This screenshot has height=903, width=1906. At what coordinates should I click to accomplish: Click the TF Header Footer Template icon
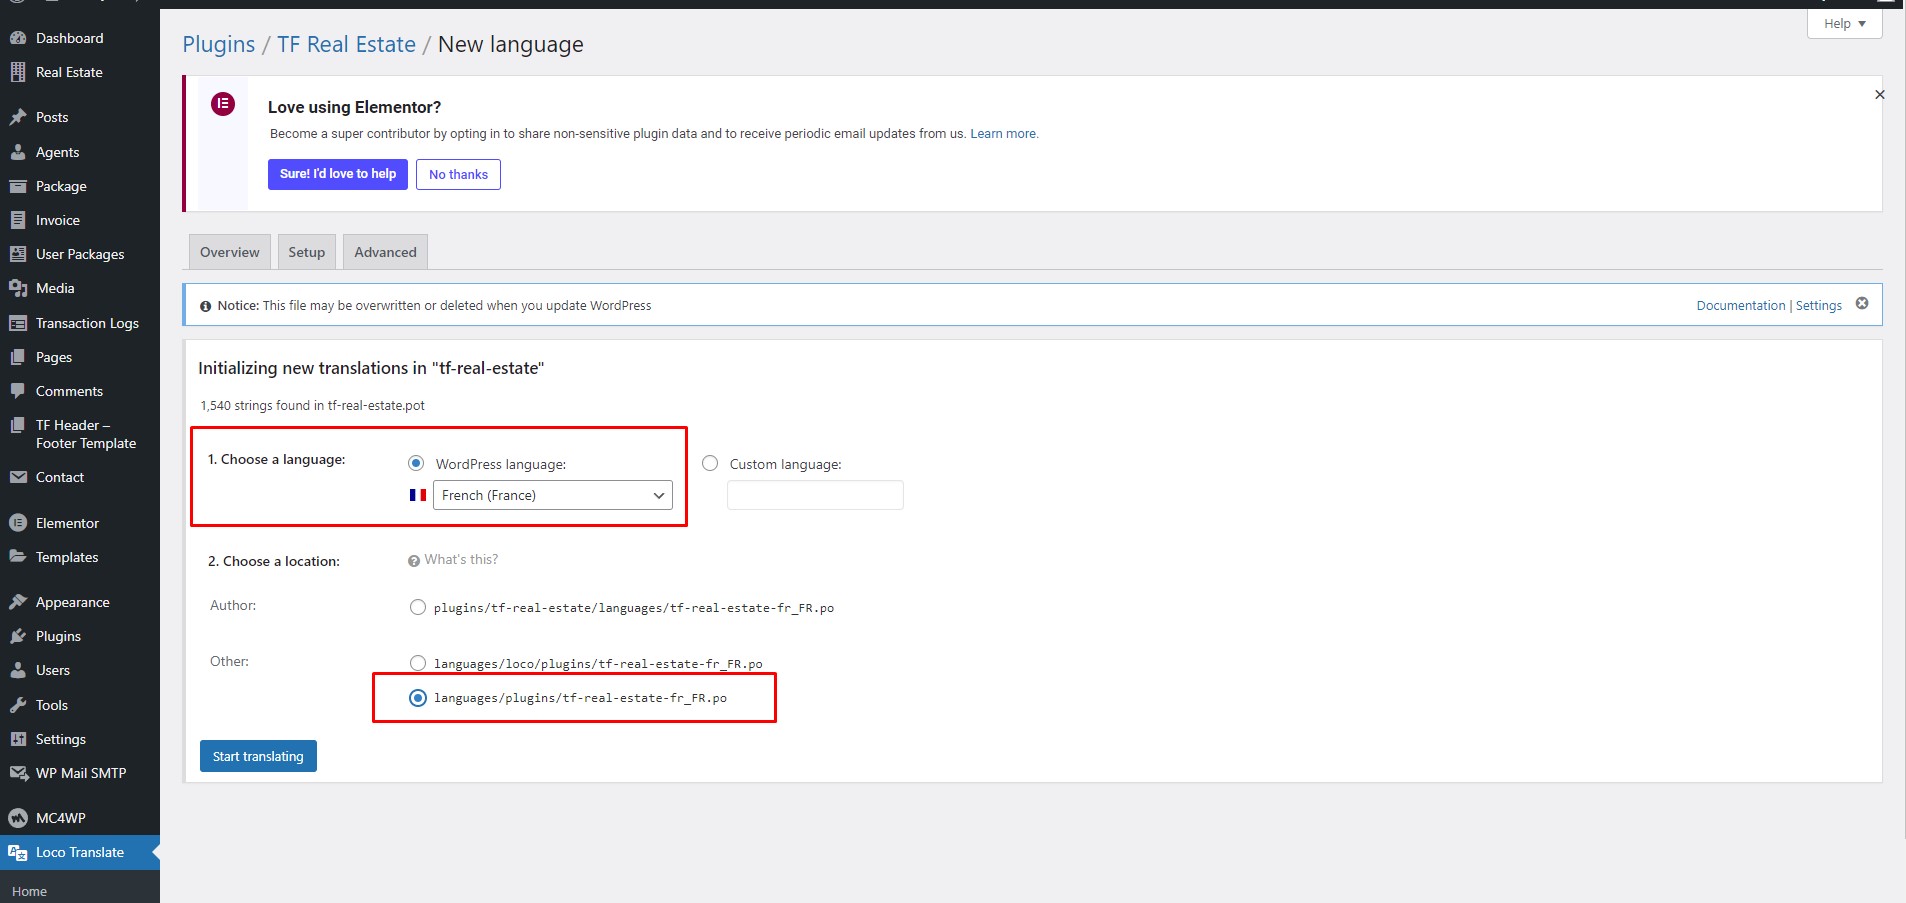18,425
